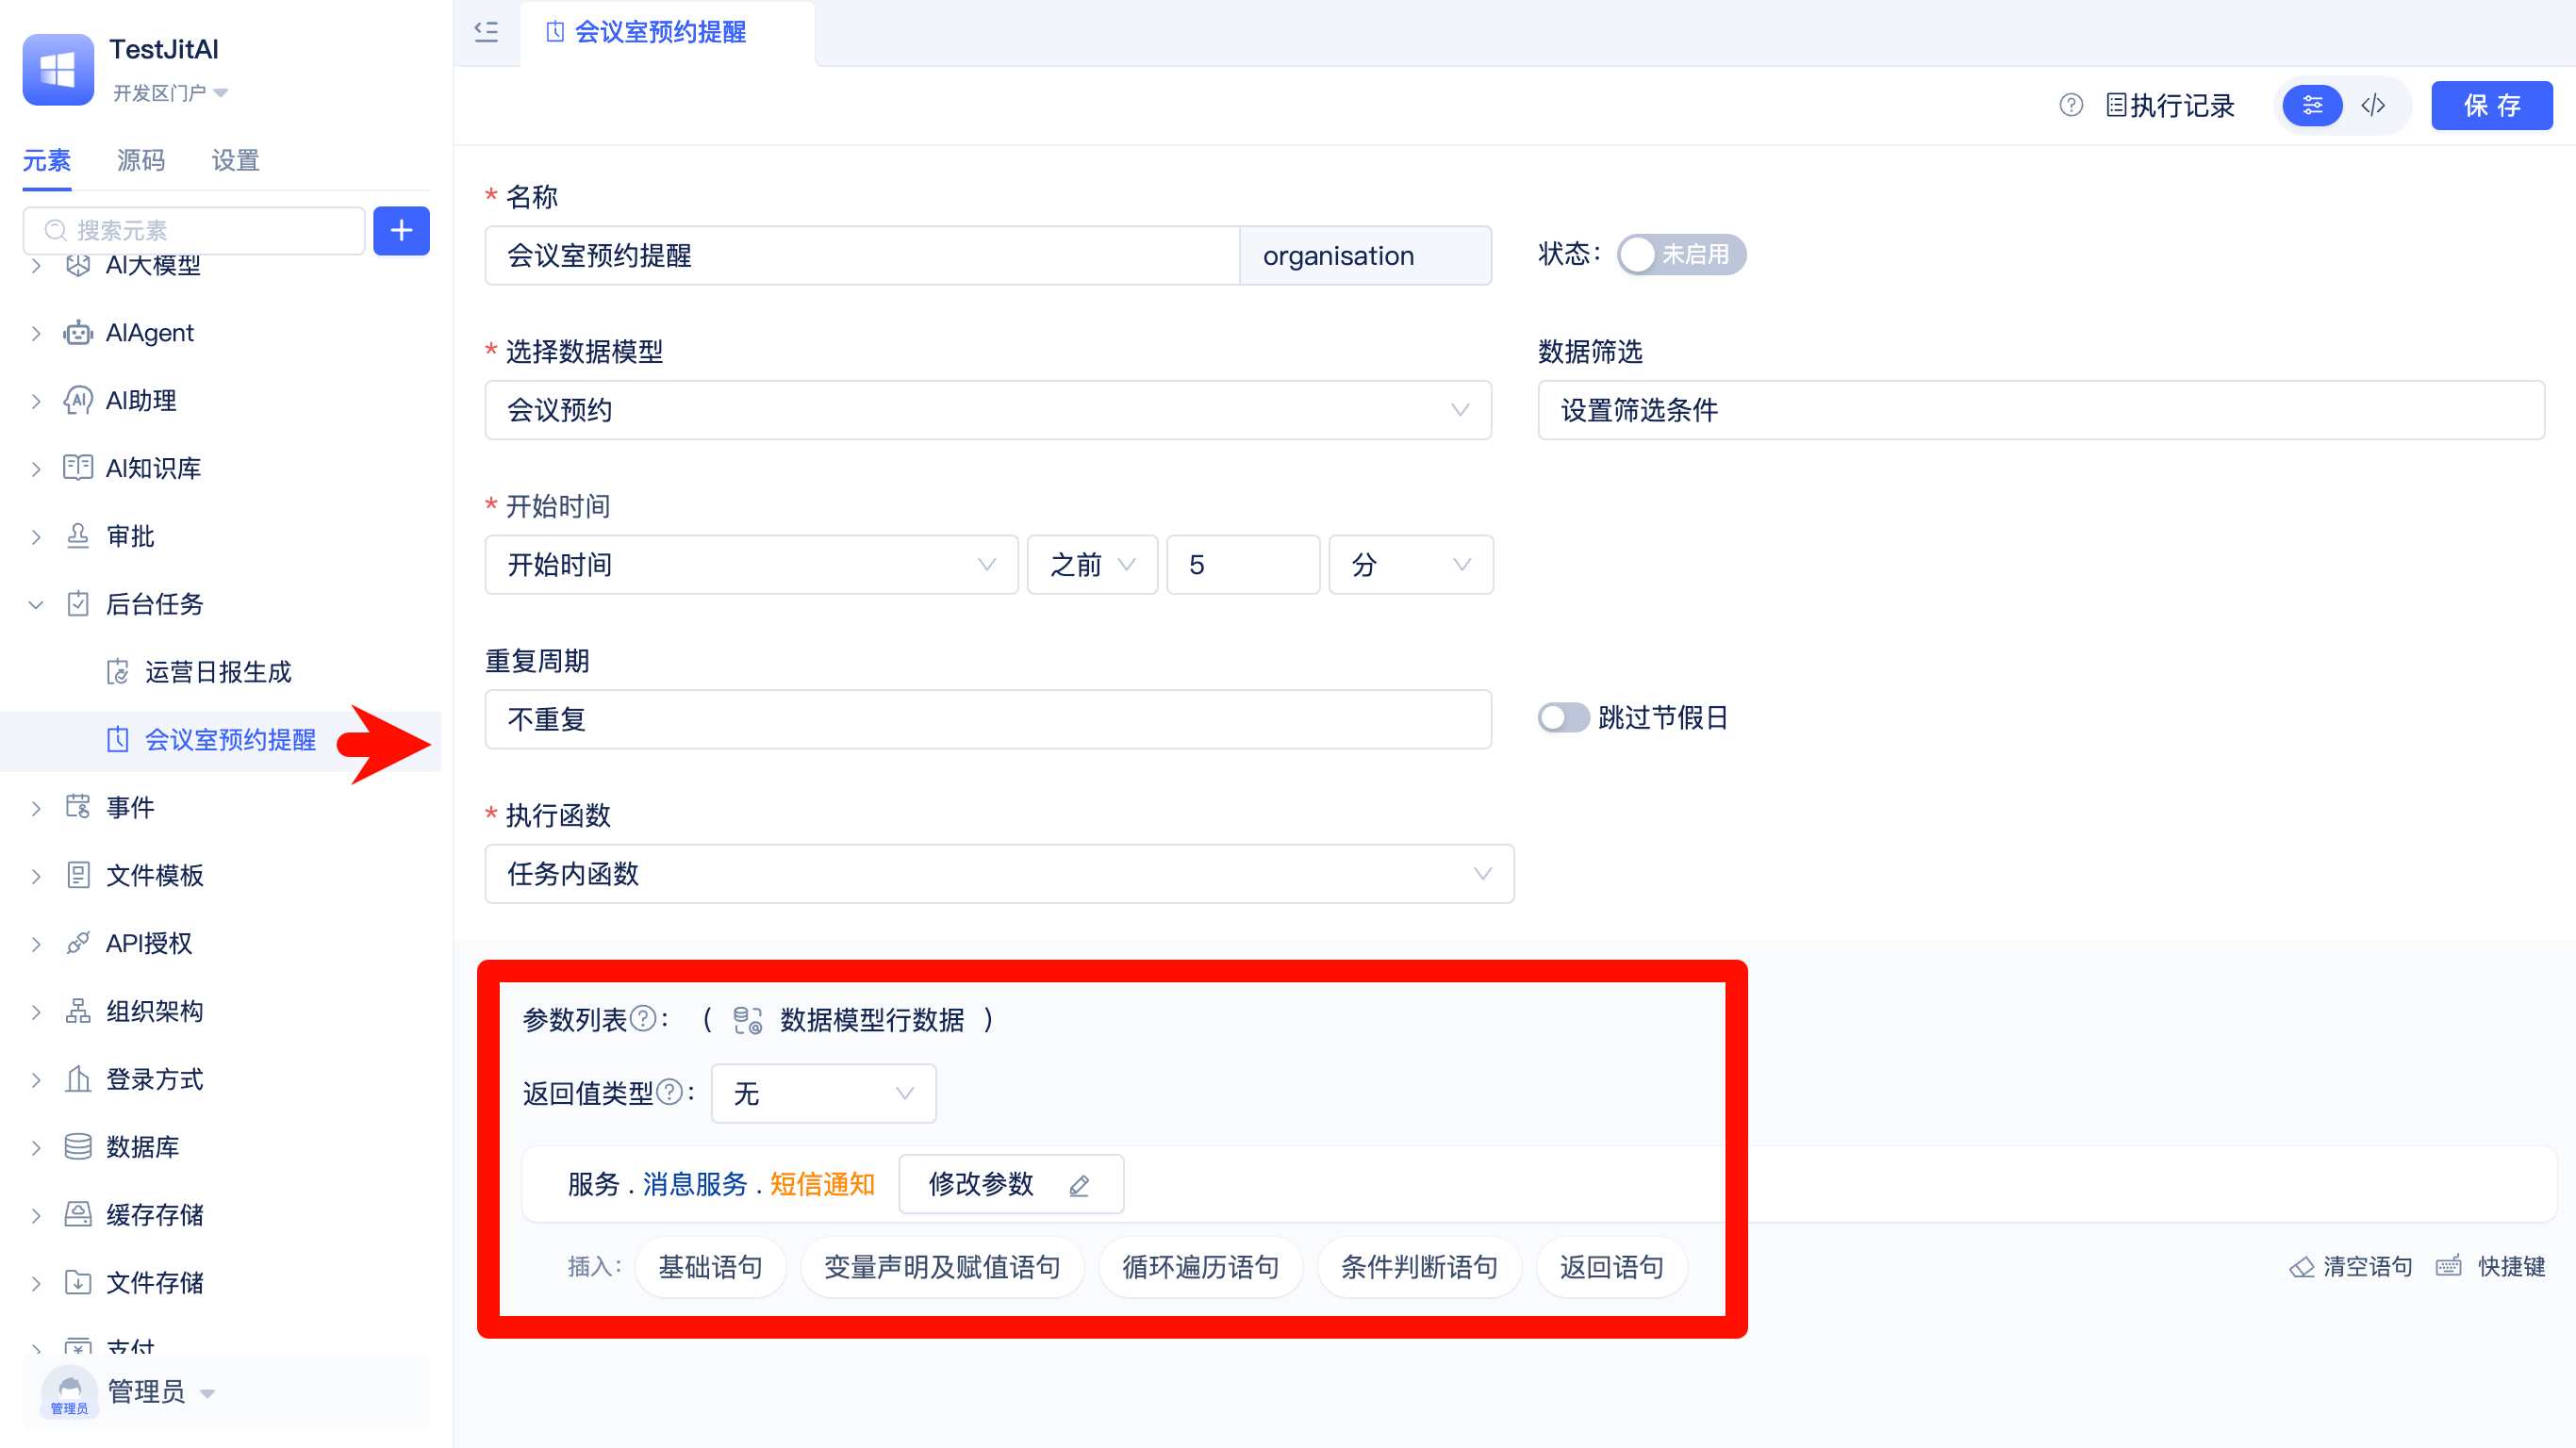Image resolution: width=2576 pixels, height=1448 pixels.
Task: Select 会议室预约提醒 in sidebar tree
Action: [x=231, y=740]
